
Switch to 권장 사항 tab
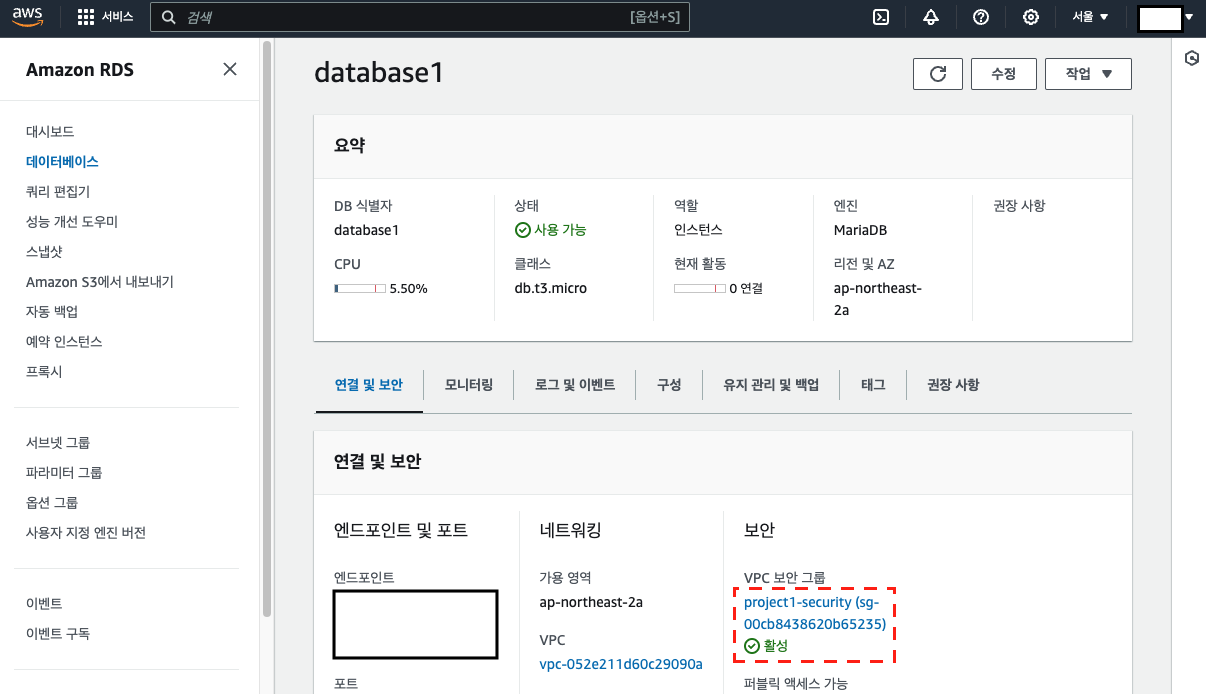953,385
